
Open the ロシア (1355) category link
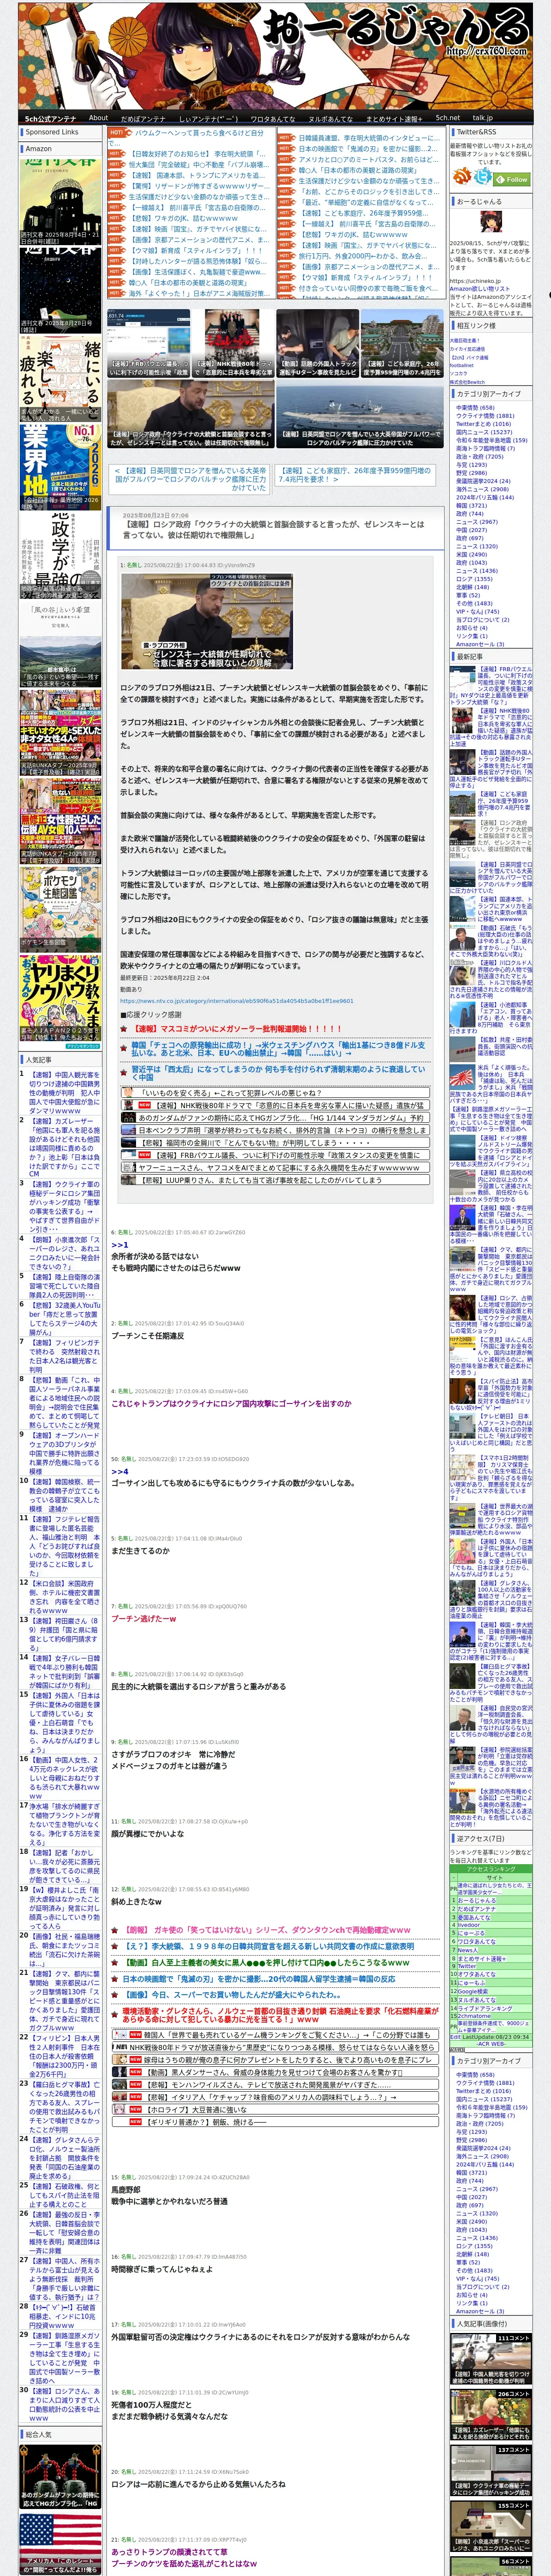(474, 579)
